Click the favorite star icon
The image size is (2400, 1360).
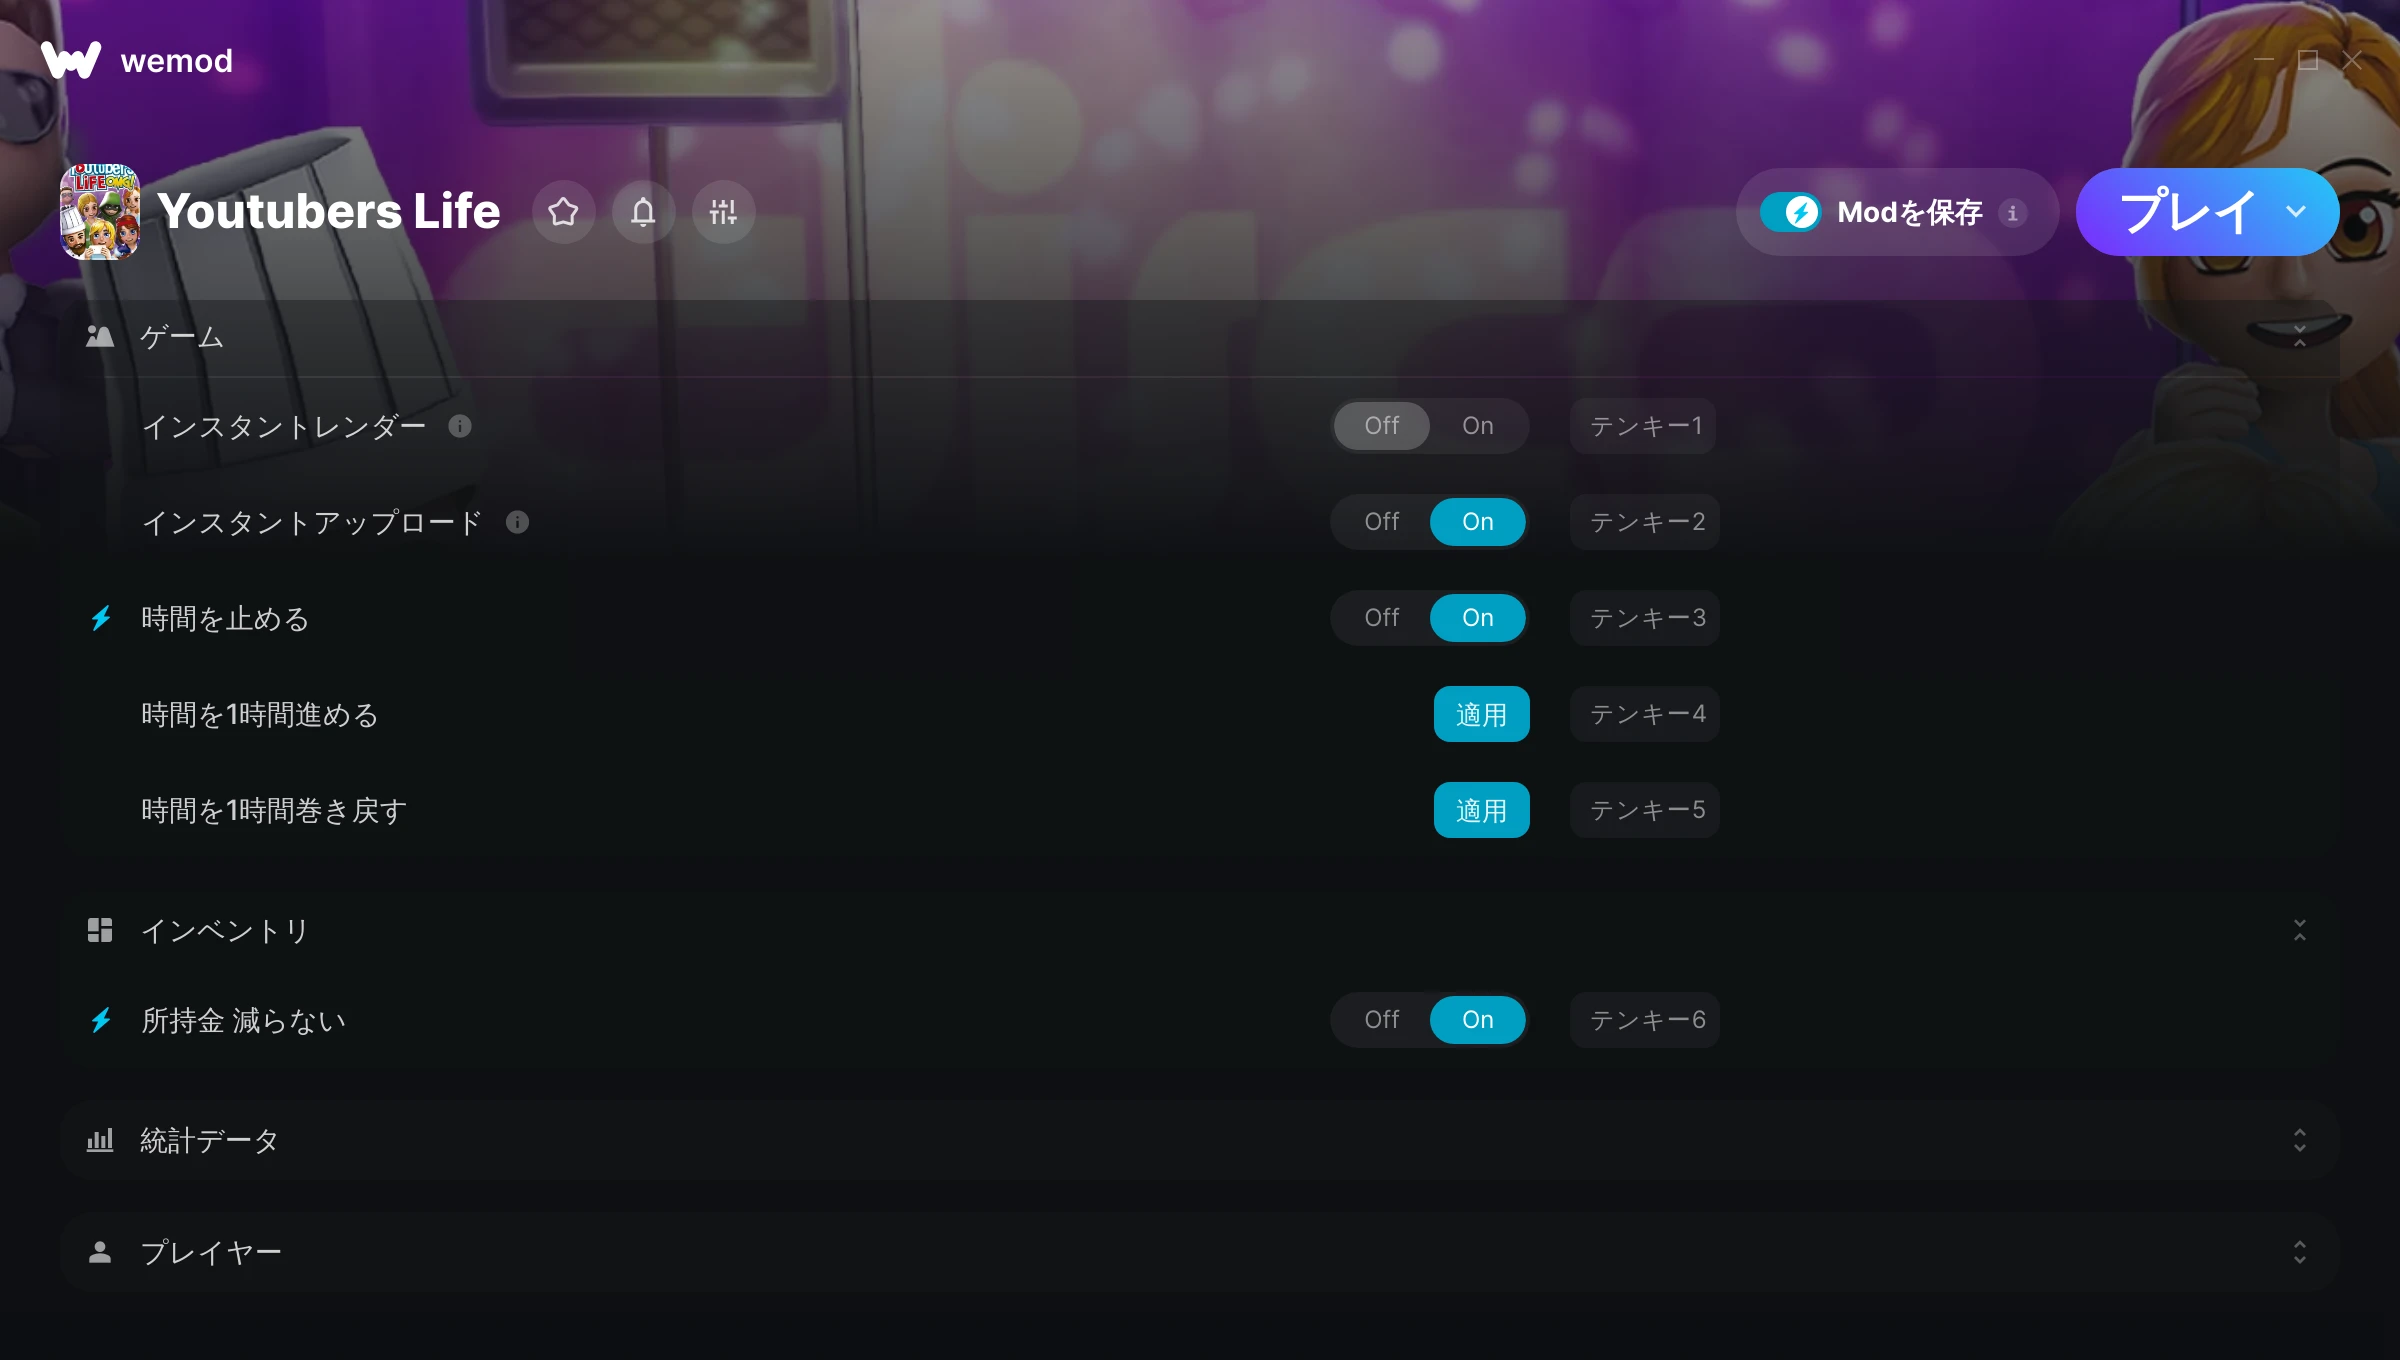(563, 212)
